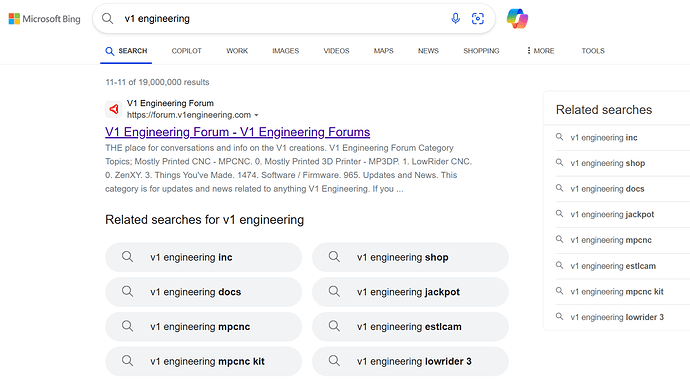This screenshot has width=690, height=386.
Task: Go to the Shopping tab
Action: coord(481,51)
